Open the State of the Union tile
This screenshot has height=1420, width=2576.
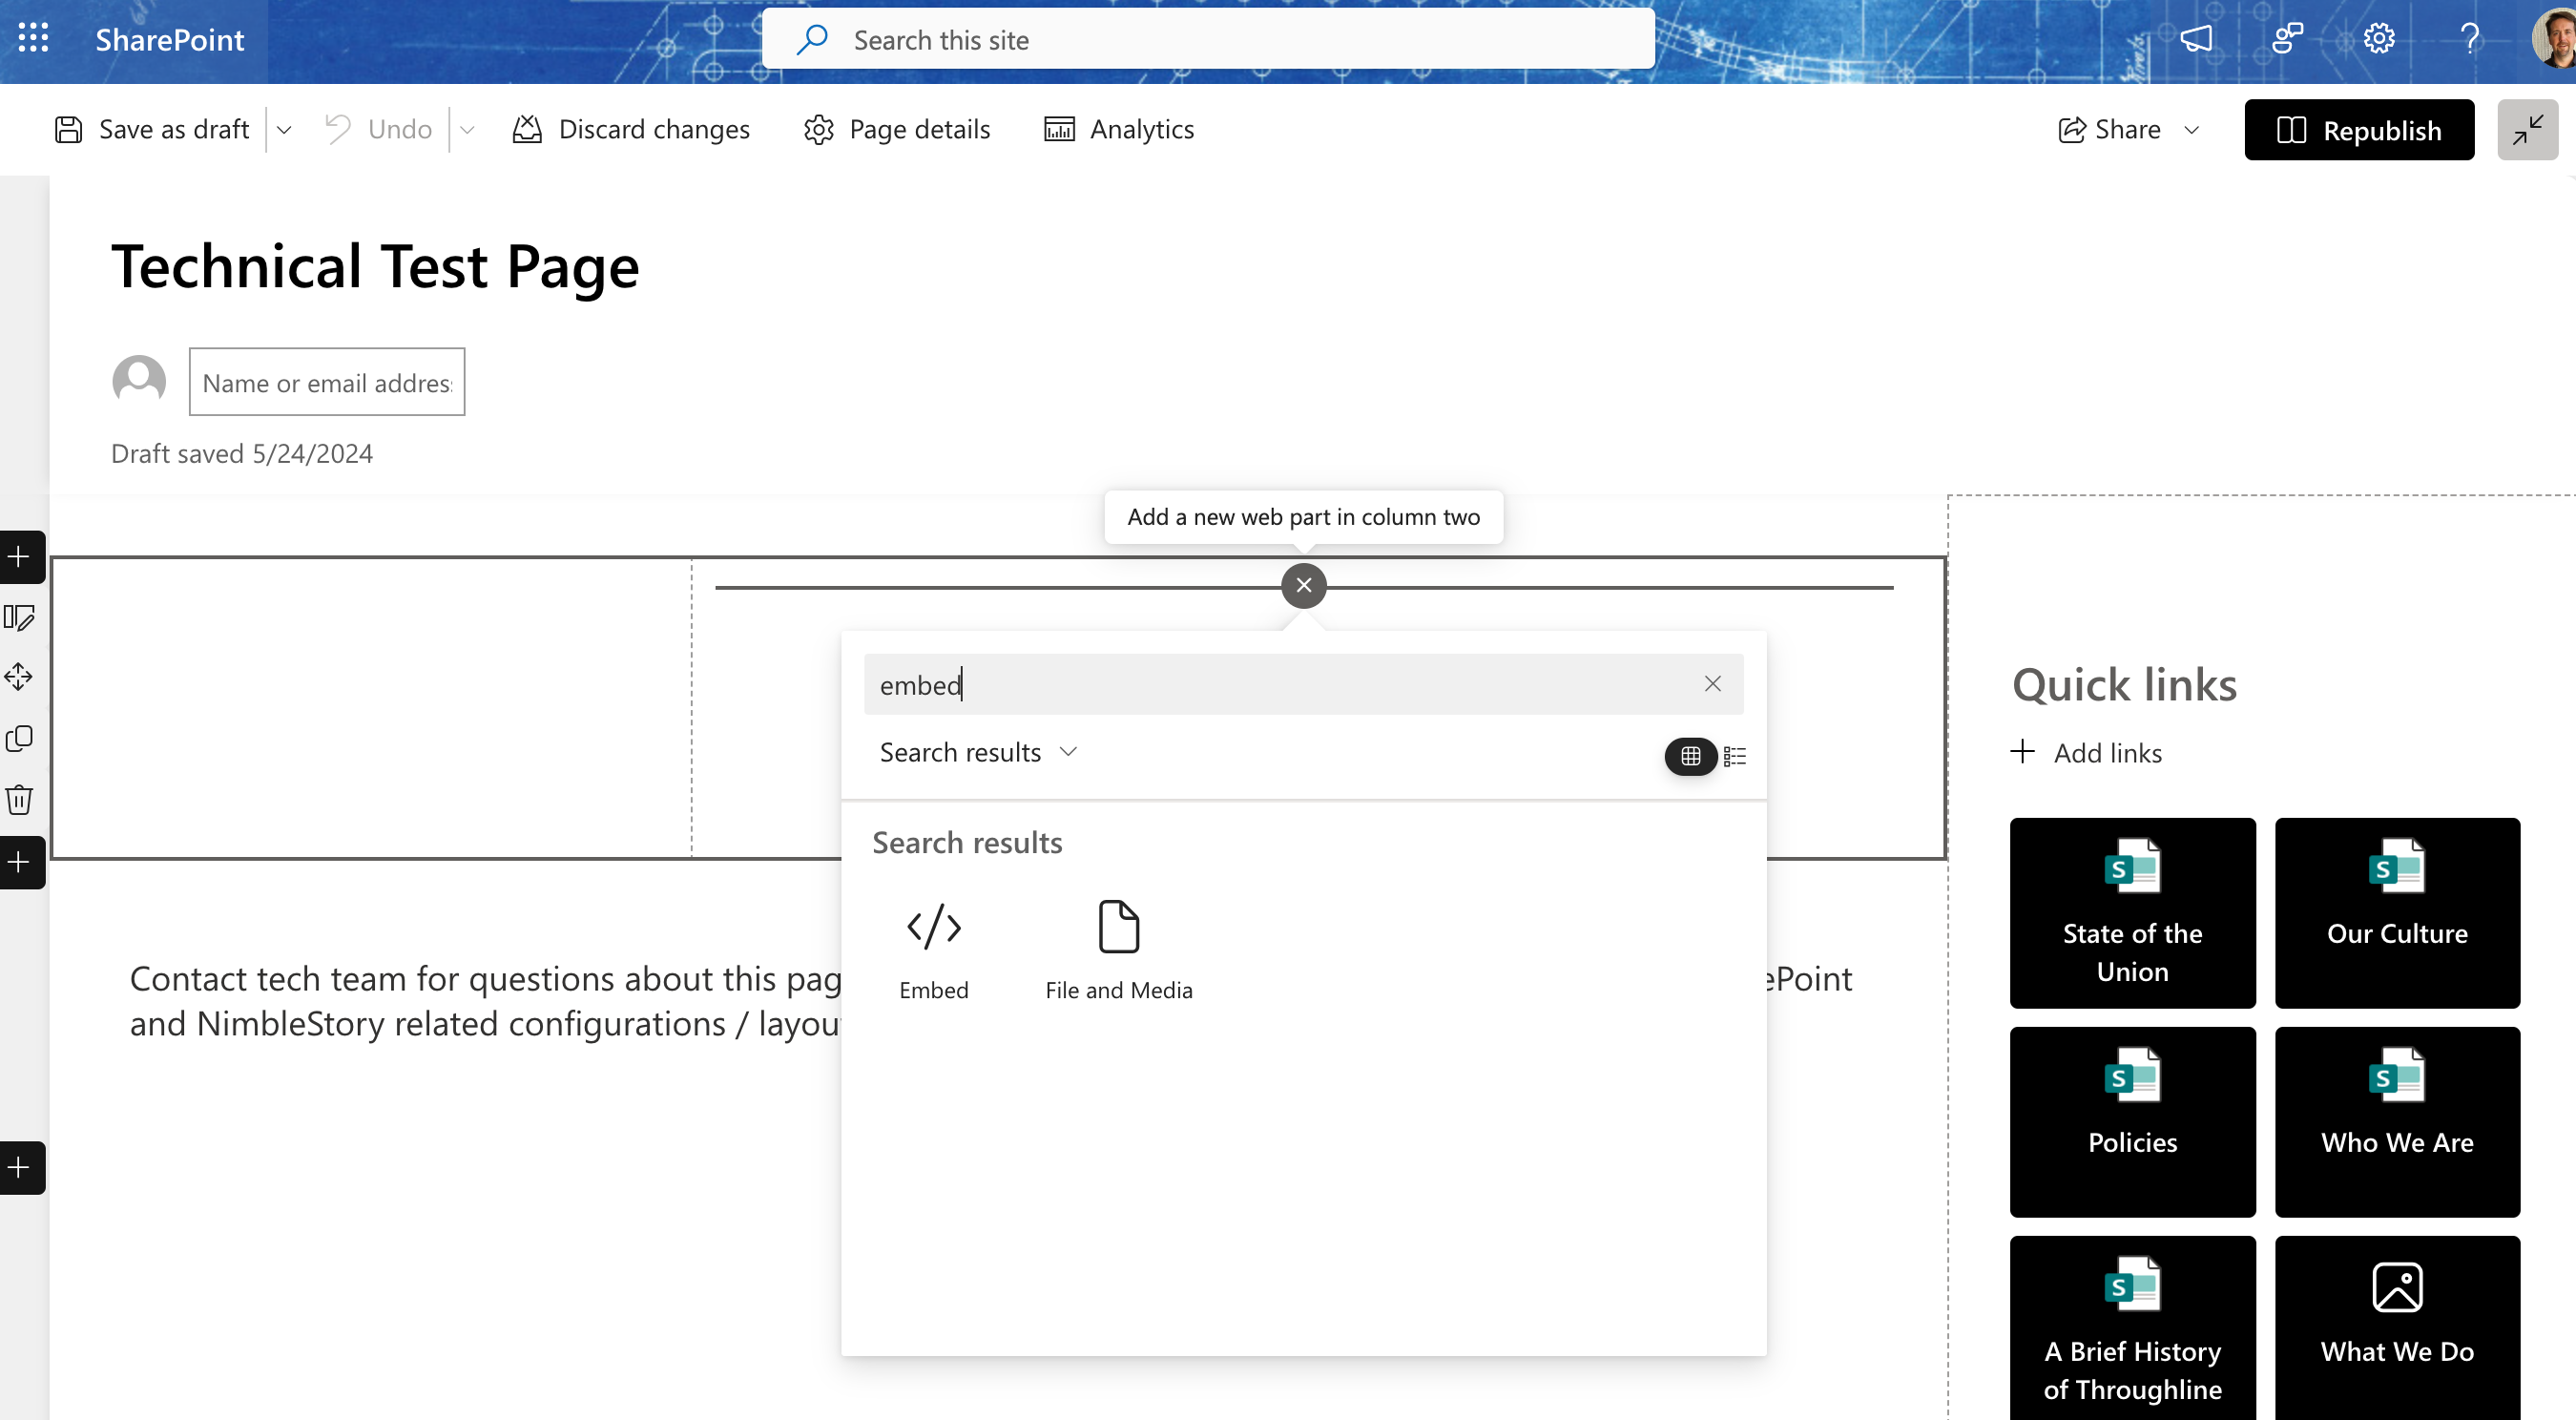click(2132, 913)
